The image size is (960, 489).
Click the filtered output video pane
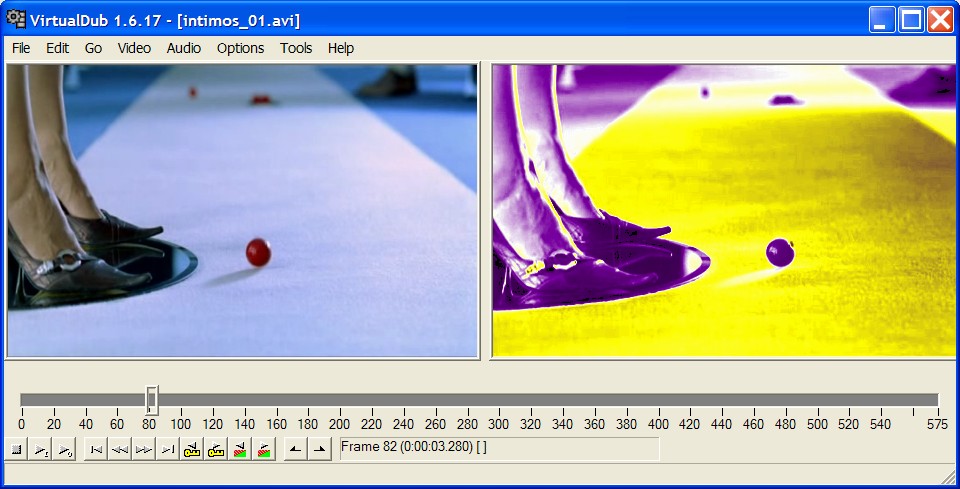[x=724, y=211]
